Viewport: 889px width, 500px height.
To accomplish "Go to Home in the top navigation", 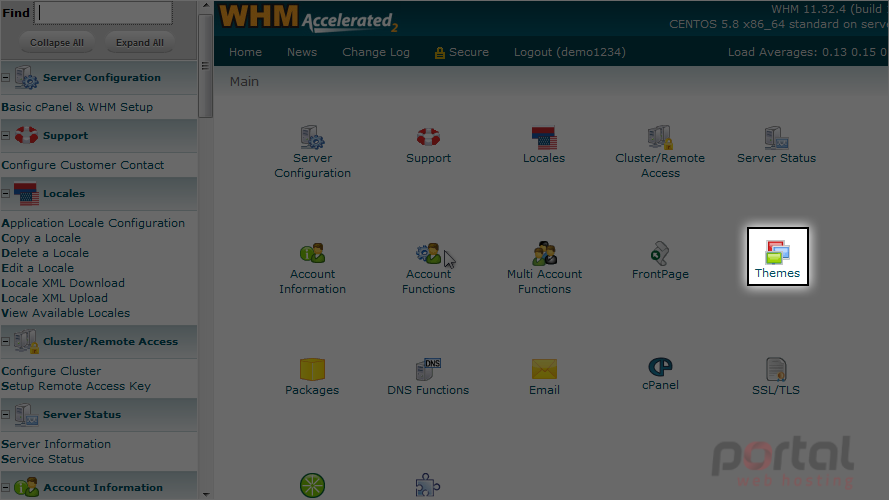I will (245, 52).
